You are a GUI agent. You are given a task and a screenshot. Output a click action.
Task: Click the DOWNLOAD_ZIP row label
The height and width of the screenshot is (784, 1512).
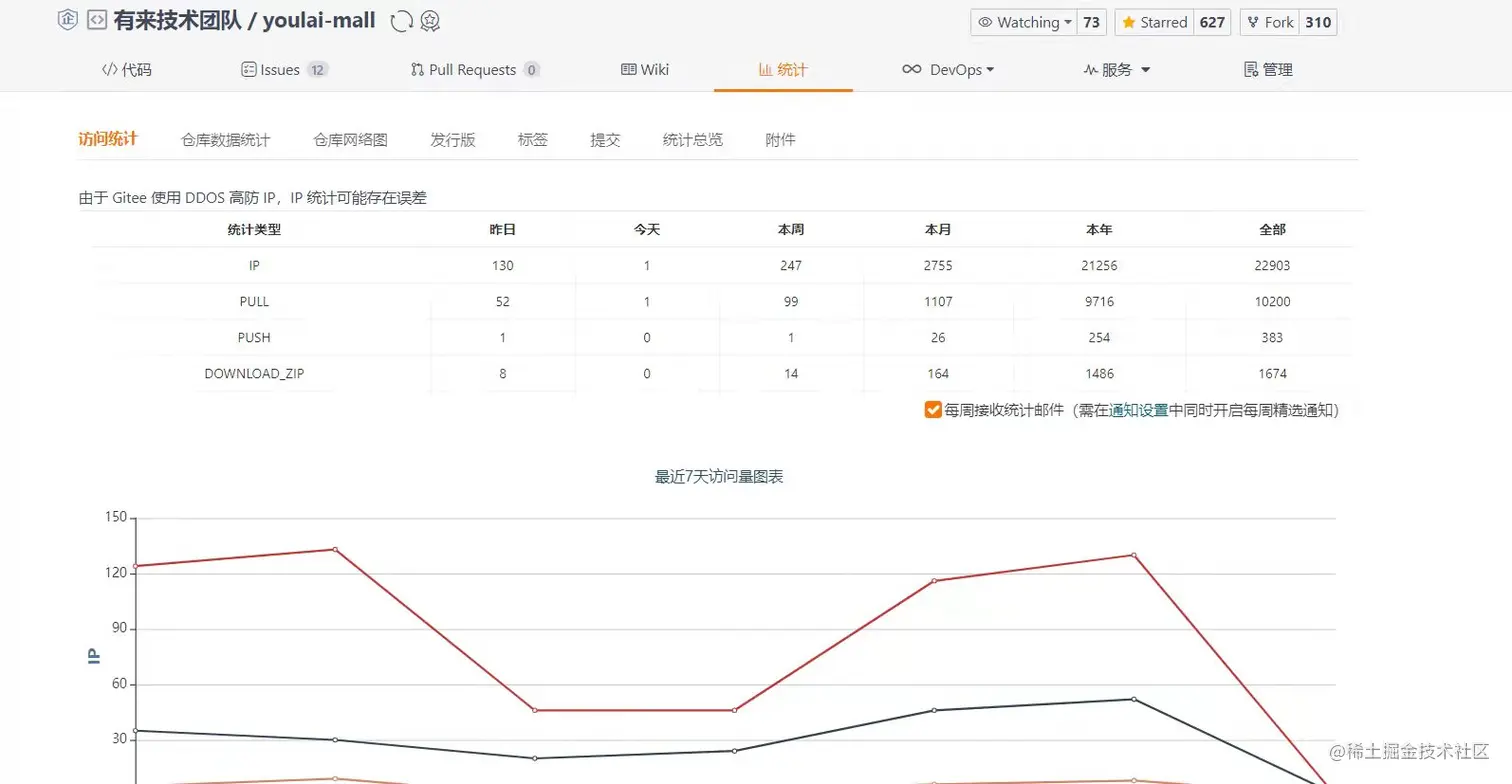point(254,374)
